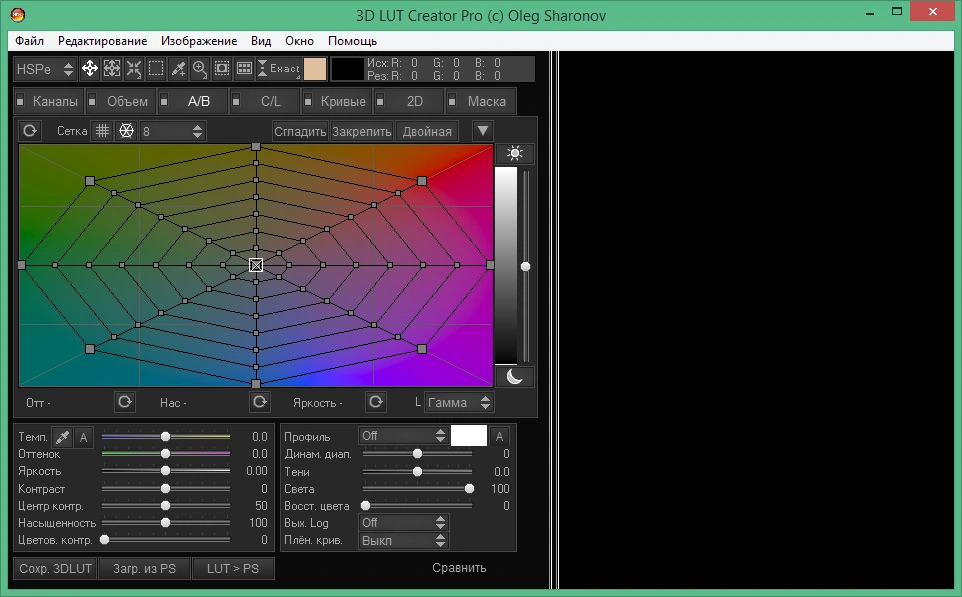The image size is (962, 597).
Task: Open the color chart grid icon
Action: click(x=244, y=69)
